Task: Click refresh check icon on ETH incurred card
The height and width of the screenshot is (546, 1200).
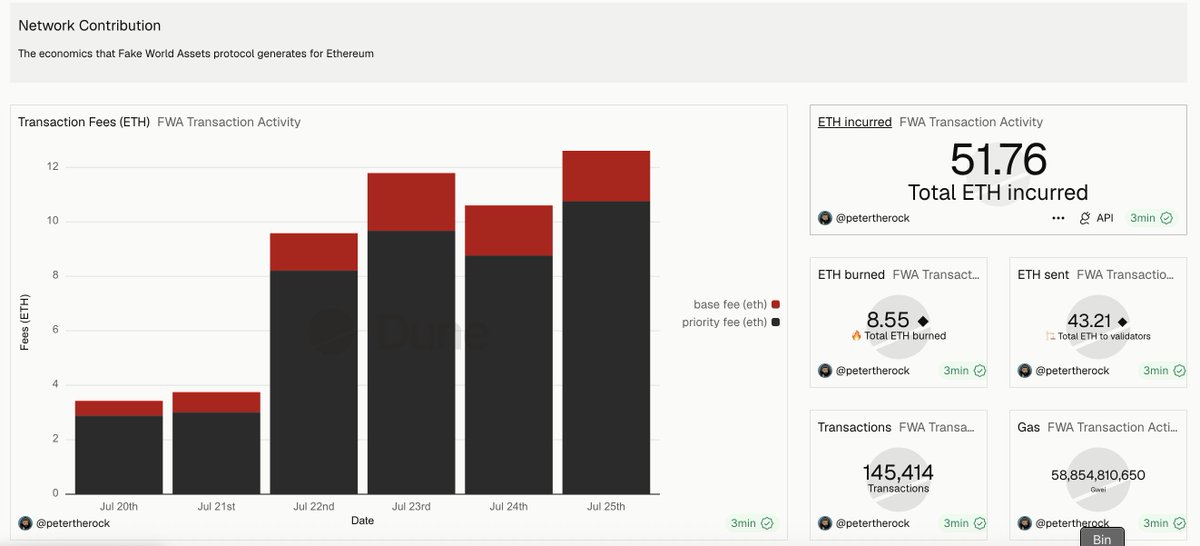Action: pos(1166,218)
